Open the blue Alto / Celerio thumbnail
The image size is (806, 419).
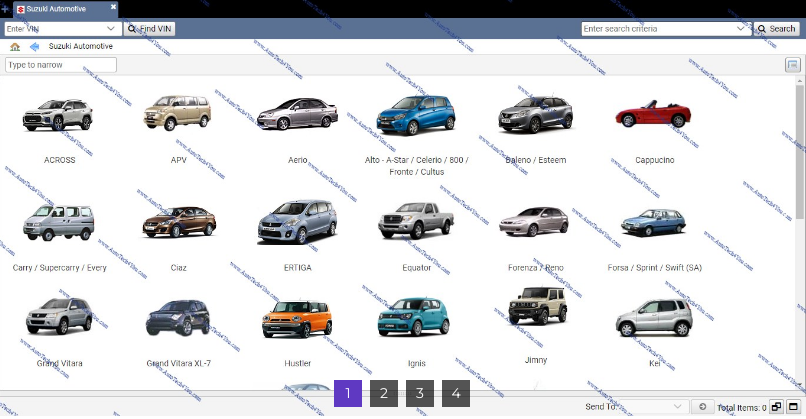coord(416,115)
